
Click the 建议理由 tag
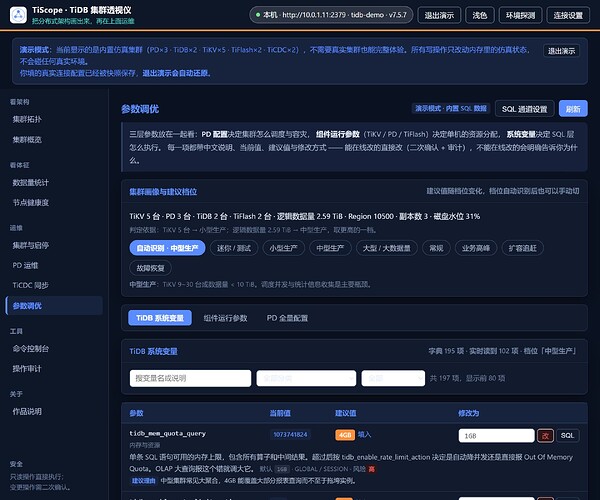[143, 481]
